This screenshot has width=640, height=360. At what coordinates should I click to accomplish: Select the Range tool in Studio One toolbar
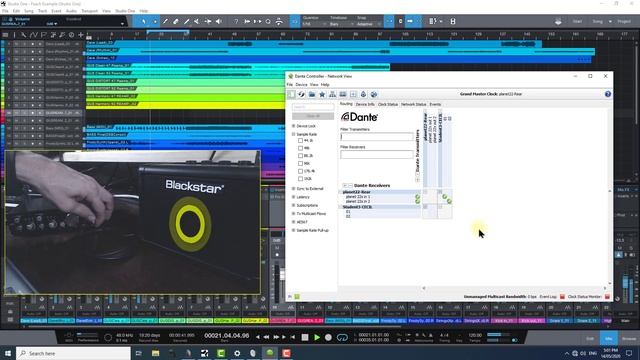(x=155, y=21)
